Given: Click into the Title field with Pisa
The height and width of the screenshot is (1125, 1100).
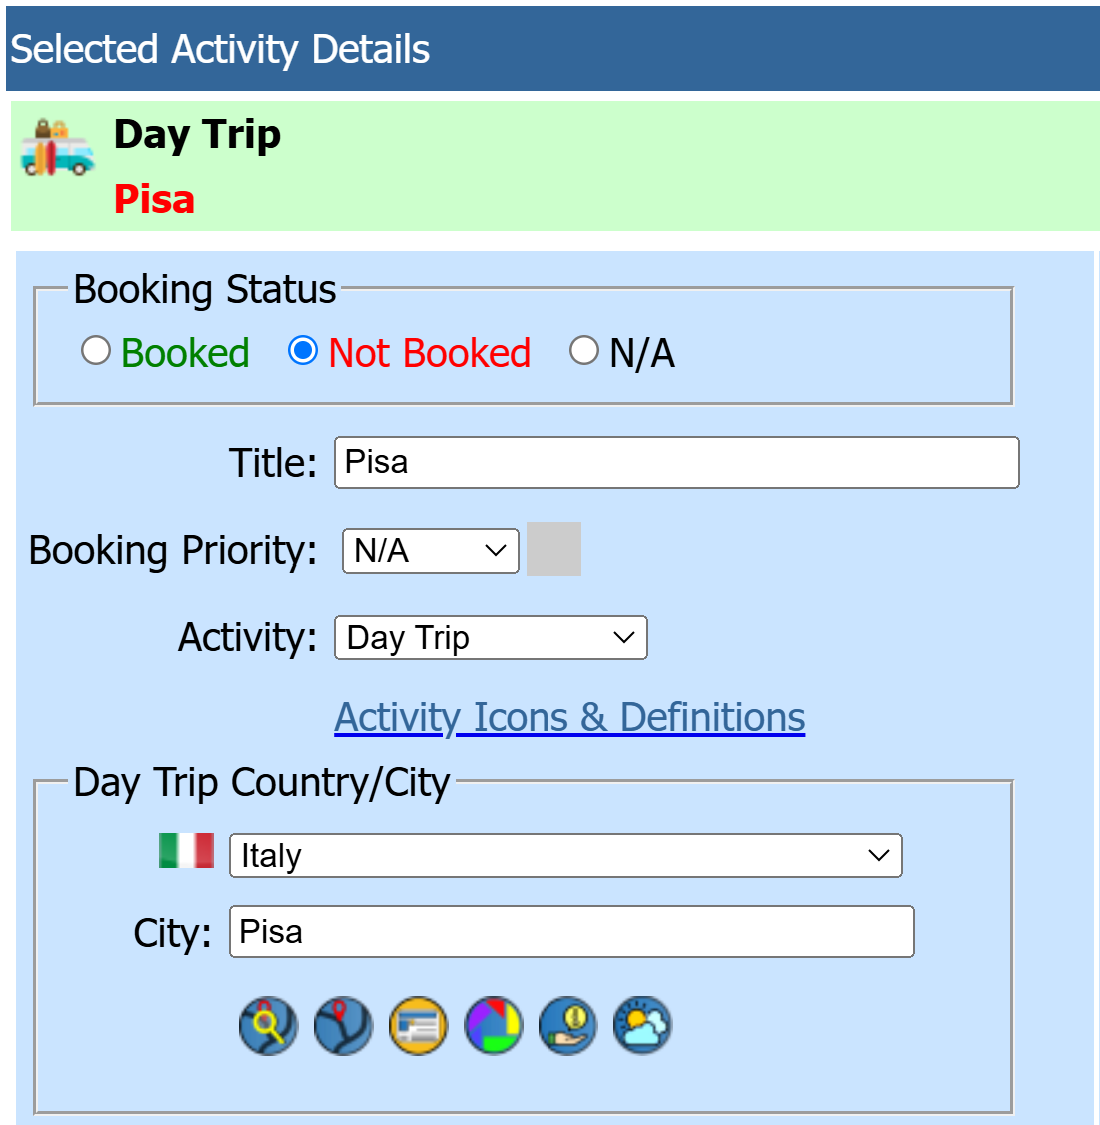Looking at the screenshot, I should click(677, 463).
